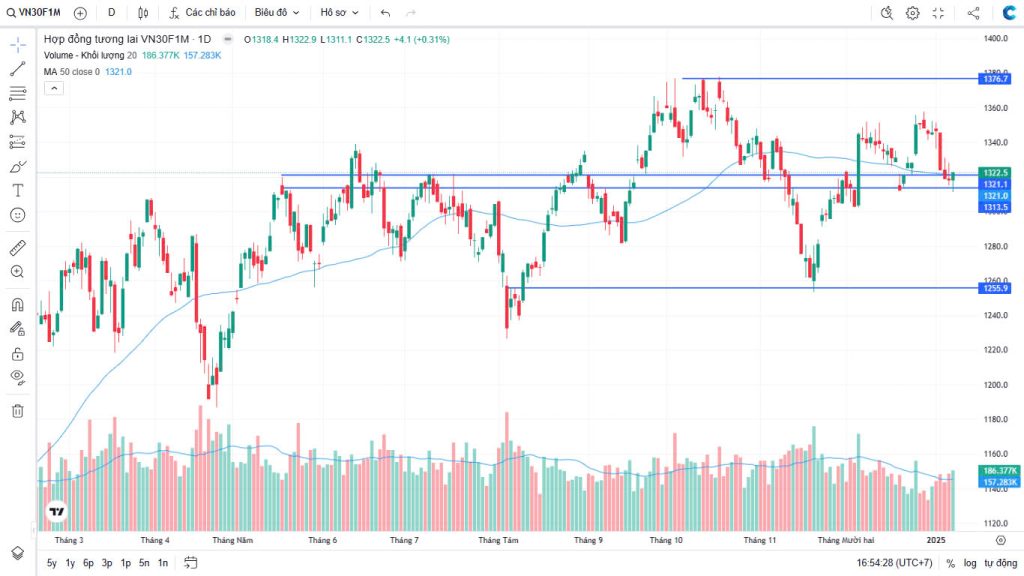Open the Hồ sơ dropdown
Screen dimensions: 1024x576
pos(339,13)
